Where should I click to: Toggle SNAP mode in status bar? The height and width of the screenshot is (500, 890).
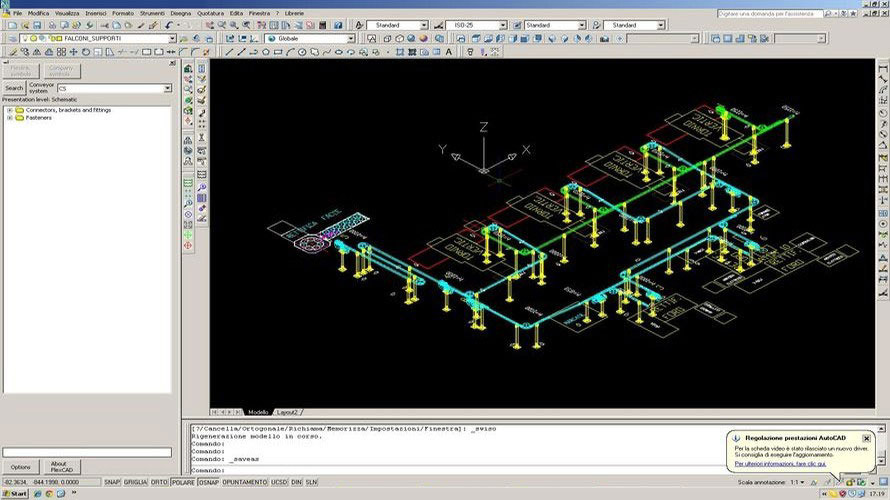tap(112, 482)
